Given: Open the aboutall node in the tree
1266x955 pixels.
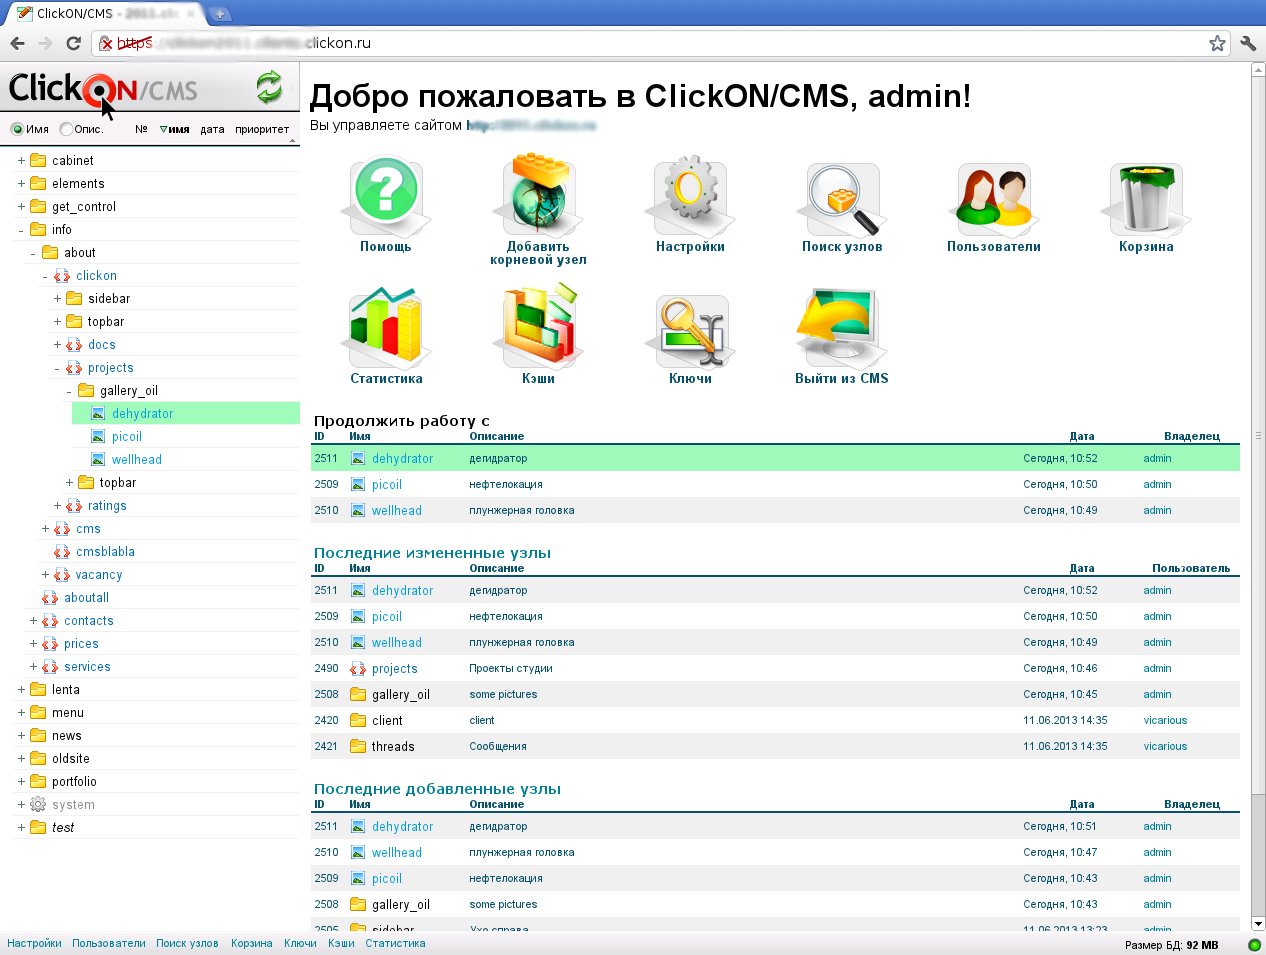Looking at the screenshot, I should [87, 597].
